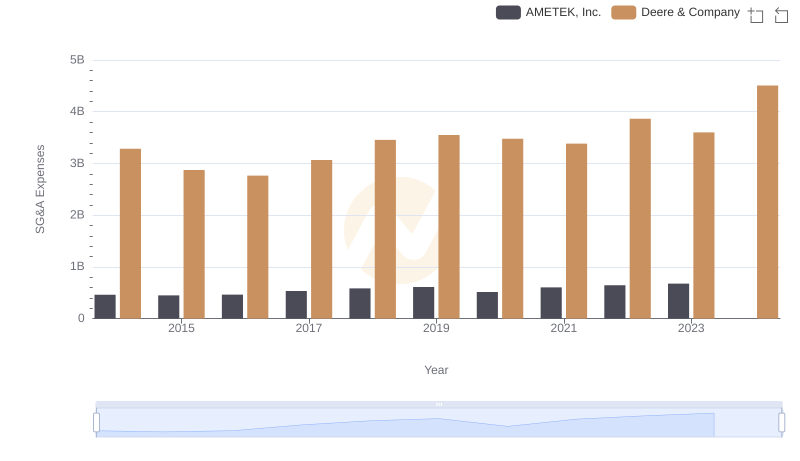
Task: Click the AMETEK bar for 2017
Action: click(296, 305)
